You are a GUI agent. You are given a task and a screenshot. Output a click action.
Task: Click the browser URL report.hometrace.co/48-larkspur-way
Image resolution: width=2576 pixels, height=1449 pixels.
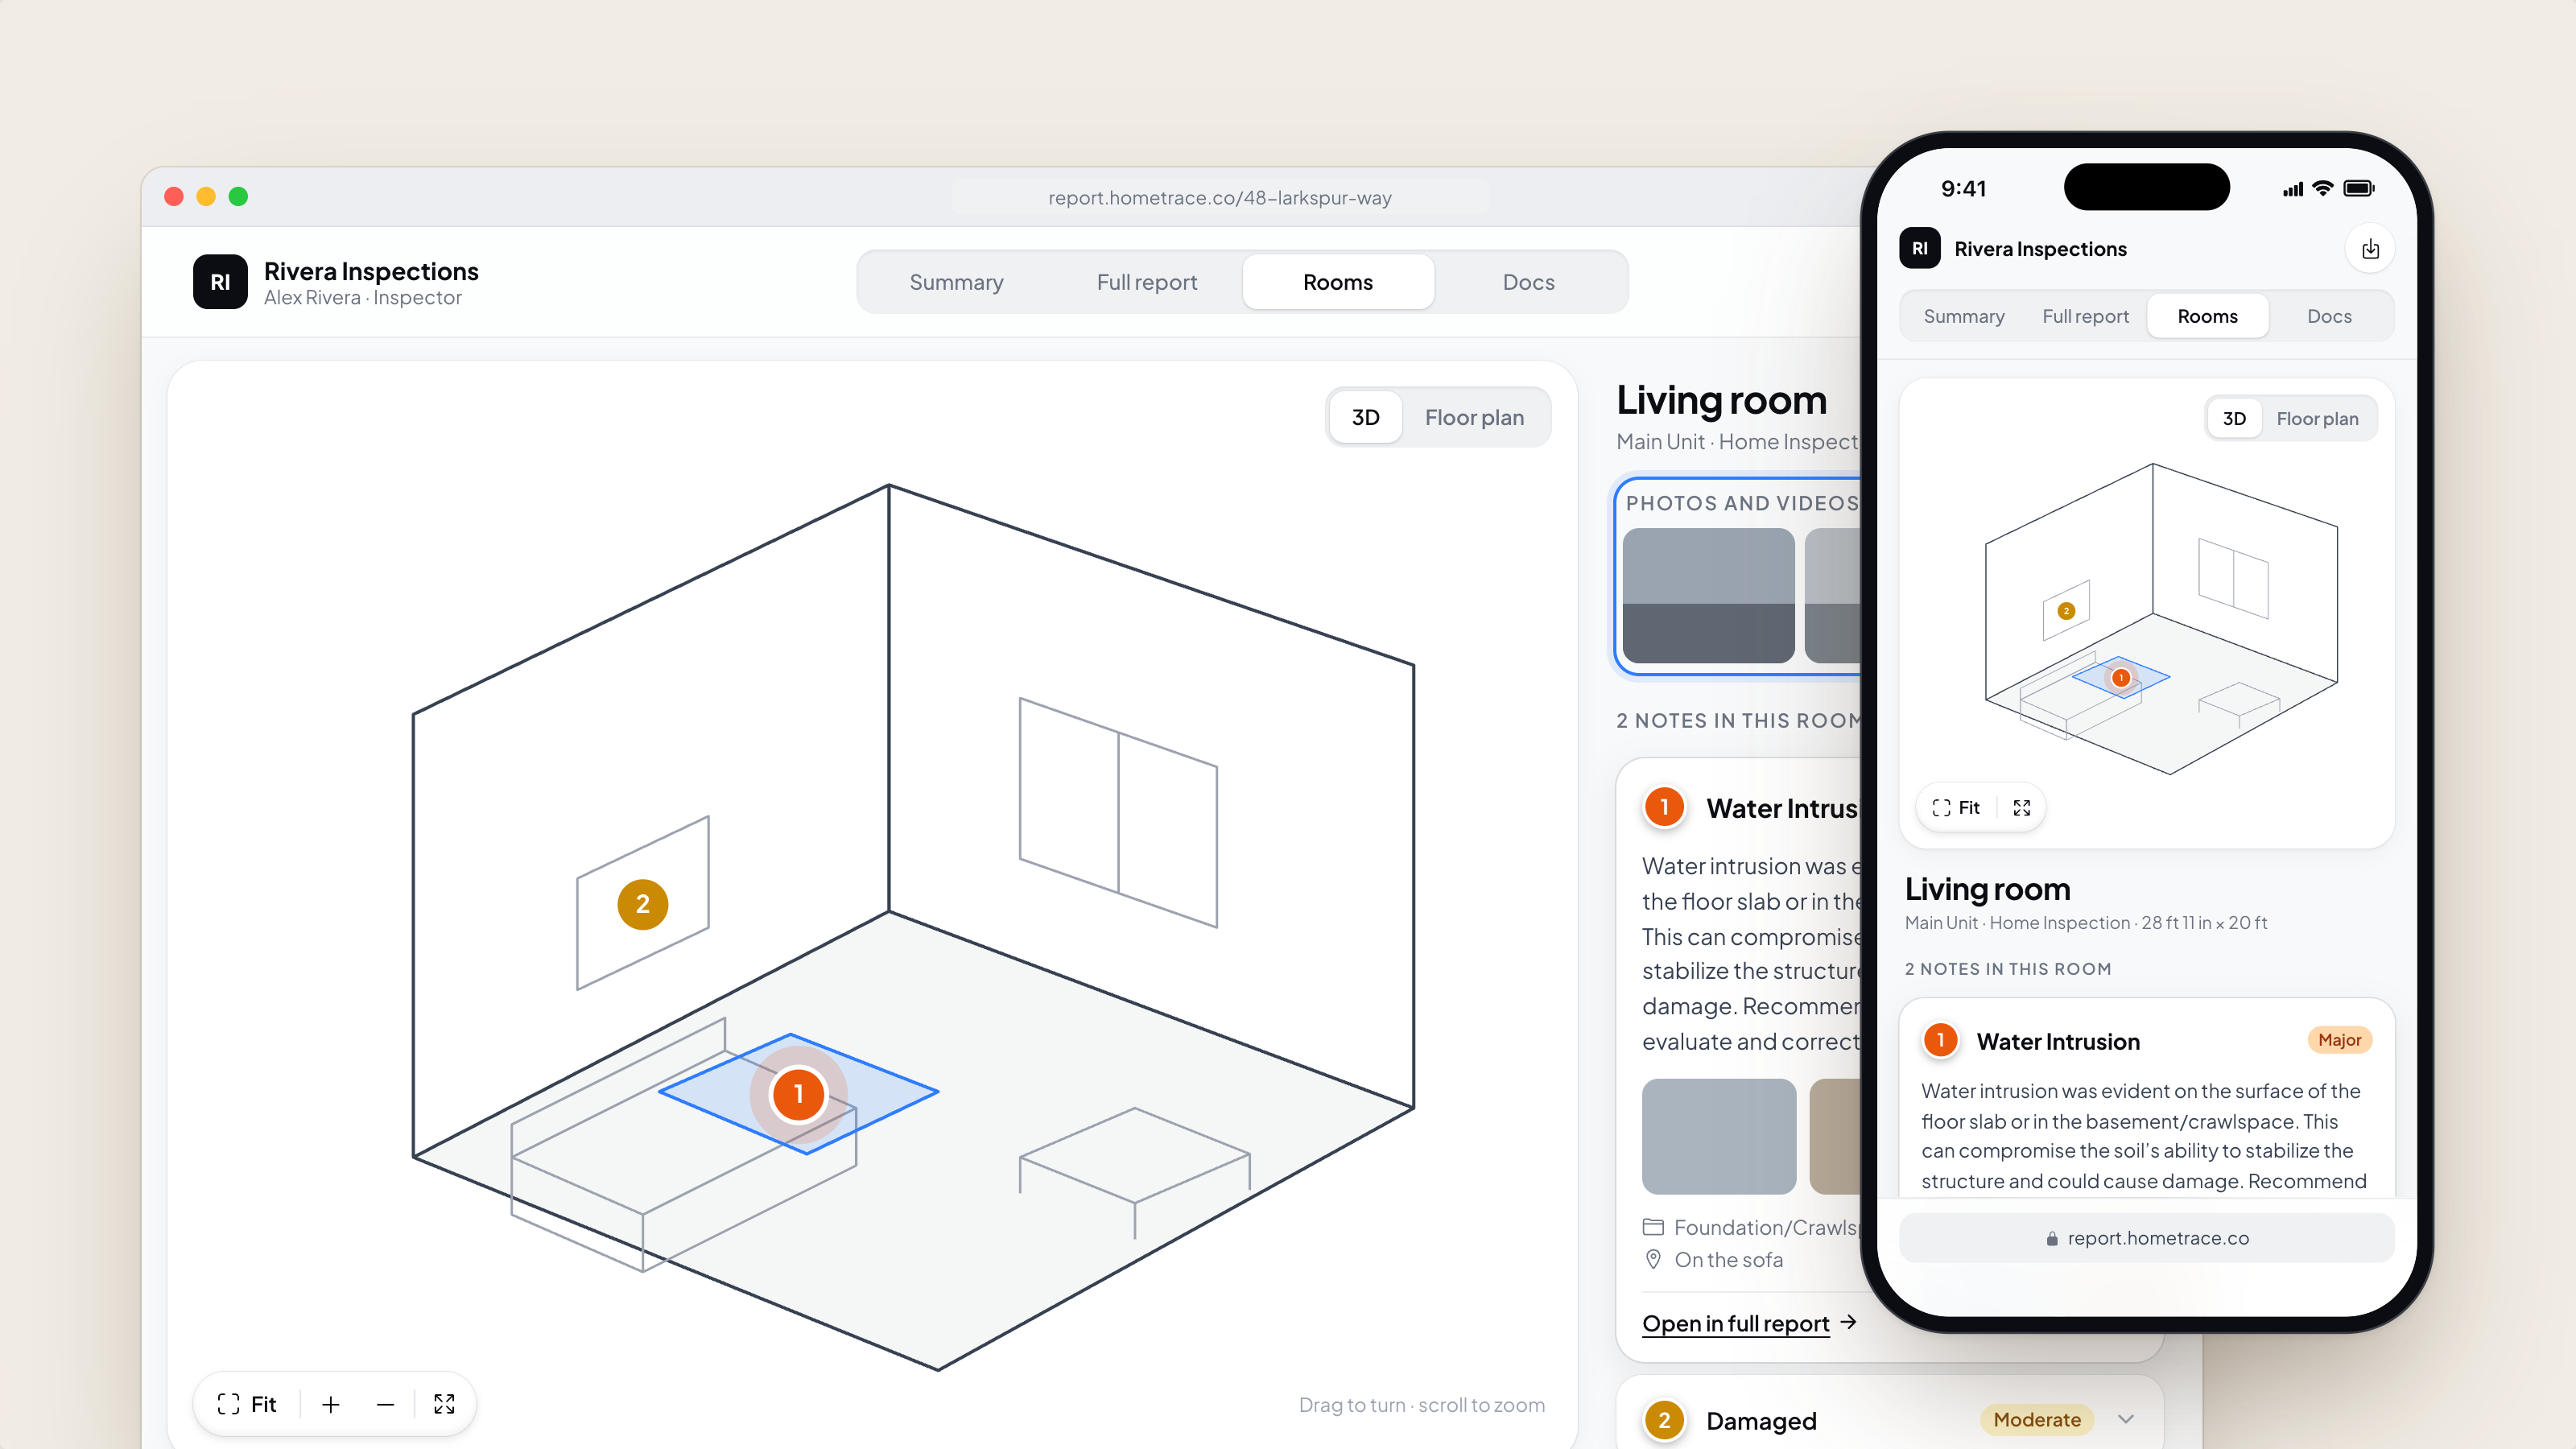pyautogui.click(x=1219, y=198)
